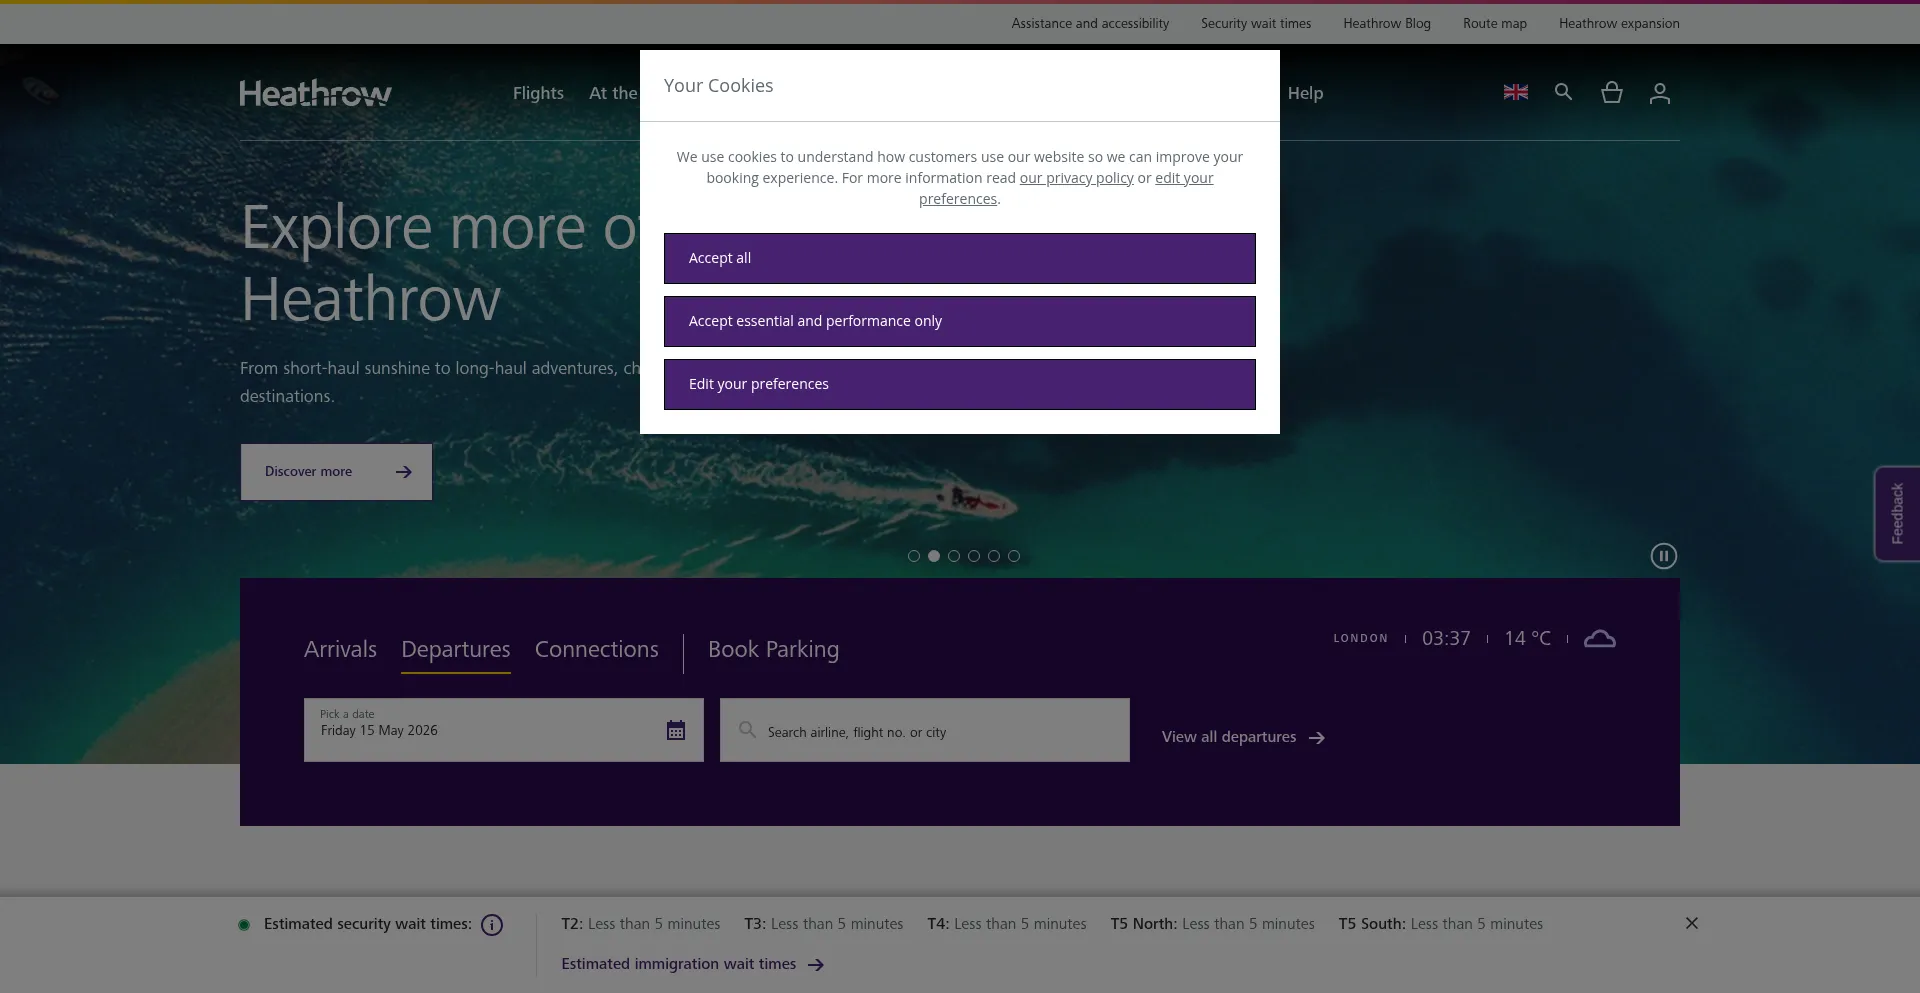Open the user account icon

click(1659, 93)
